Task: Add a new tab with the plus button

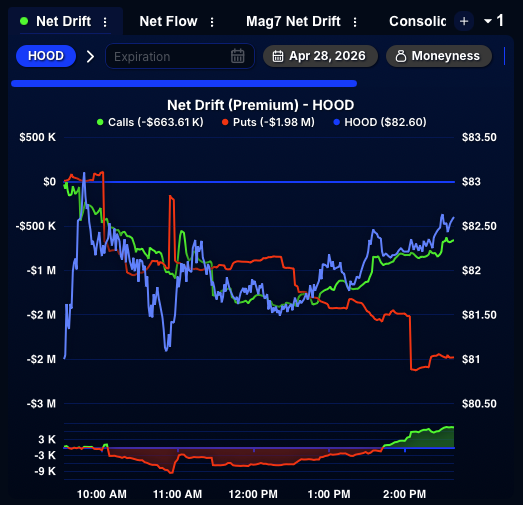Action: (x=464, y=21)
